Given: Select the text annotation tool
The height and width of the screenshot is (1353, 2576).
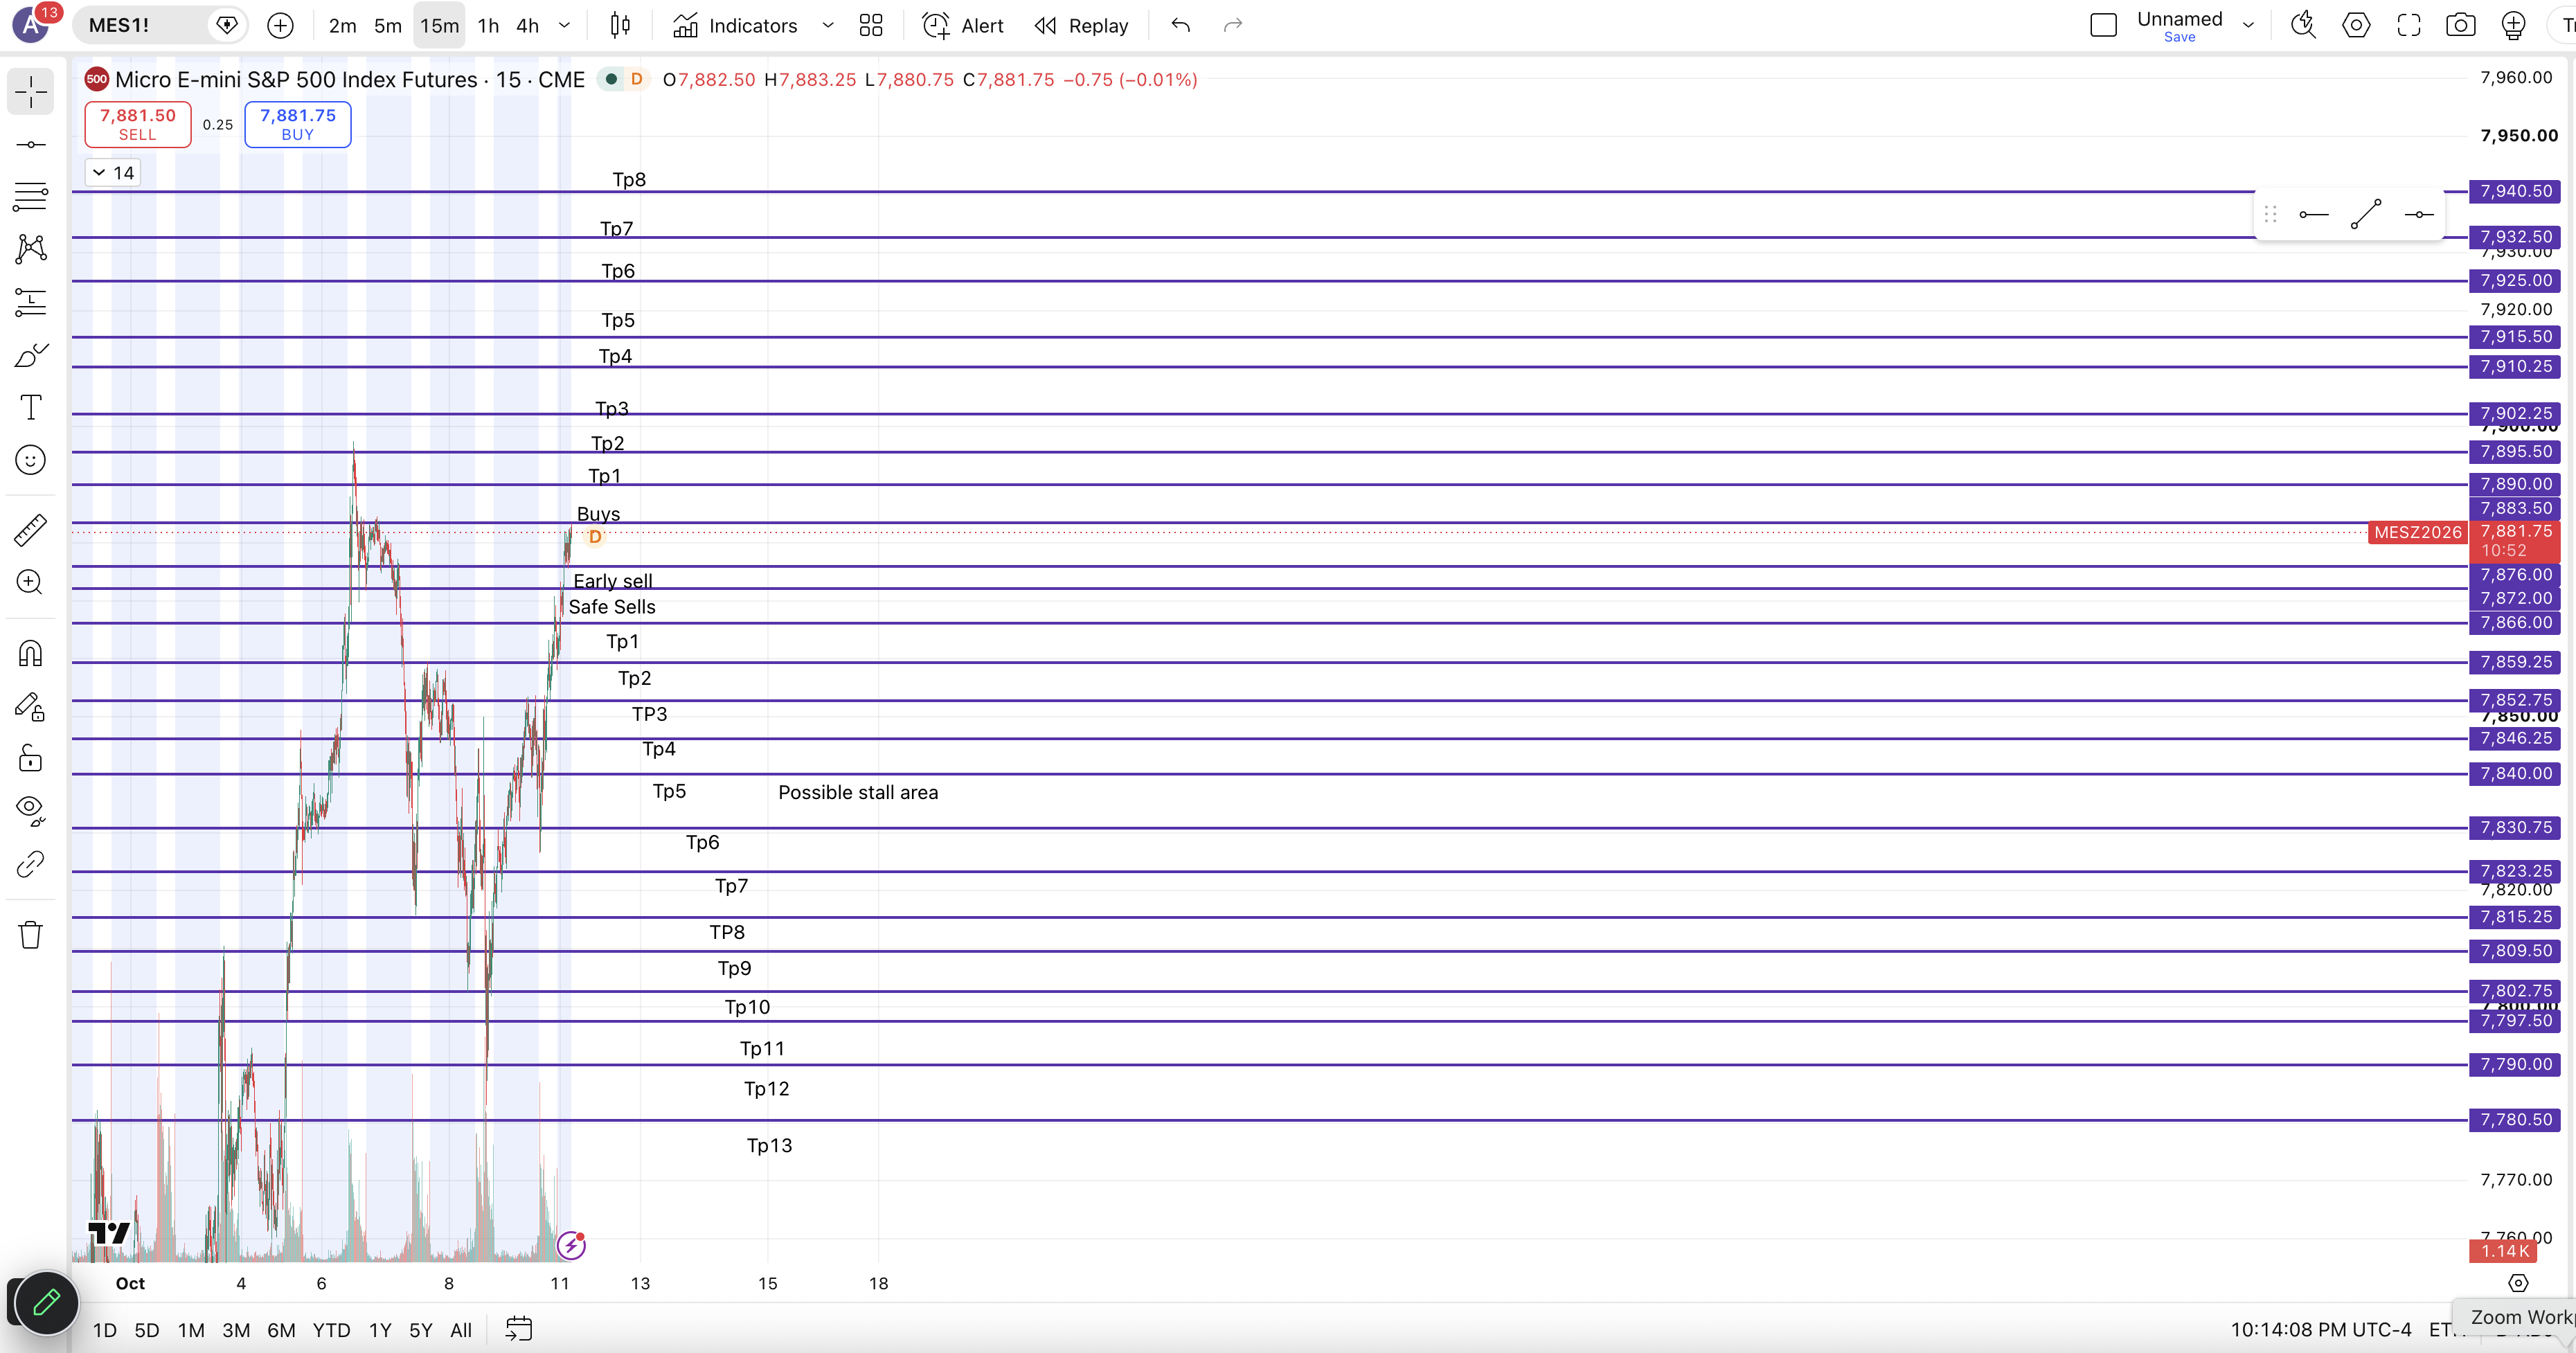Looking at the screenshot, I should [x=31, y=407].
